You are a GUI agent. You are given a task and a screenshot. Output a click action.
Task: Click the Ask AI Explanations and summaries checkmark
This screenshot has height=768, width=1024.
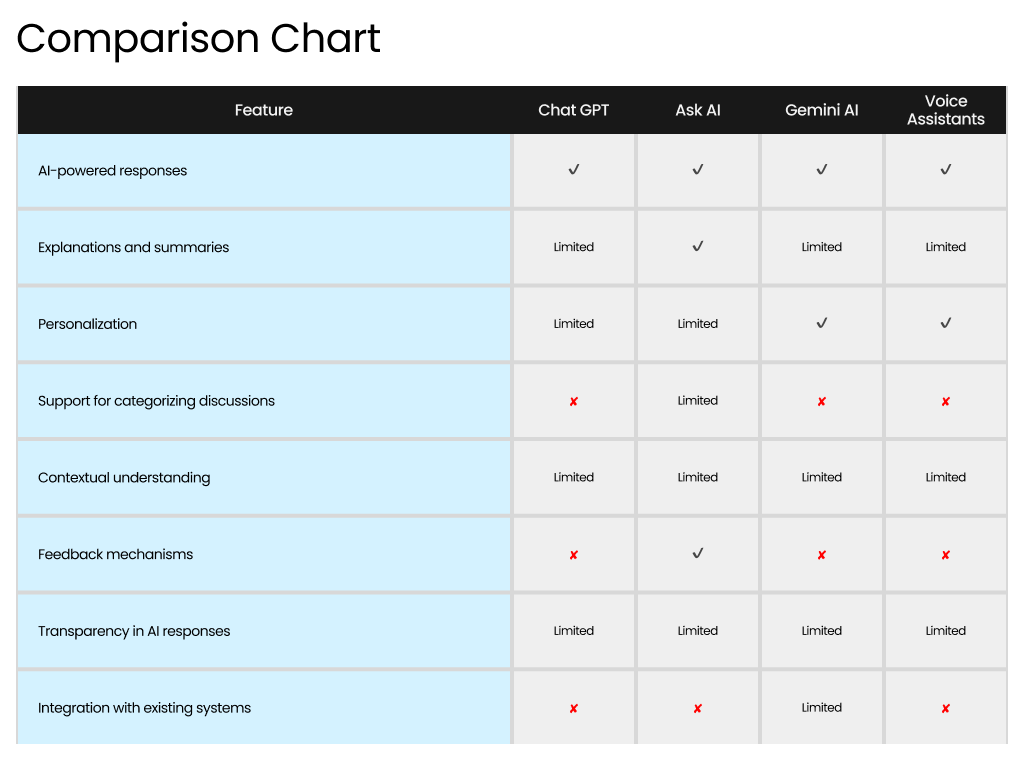coord(698,246)
